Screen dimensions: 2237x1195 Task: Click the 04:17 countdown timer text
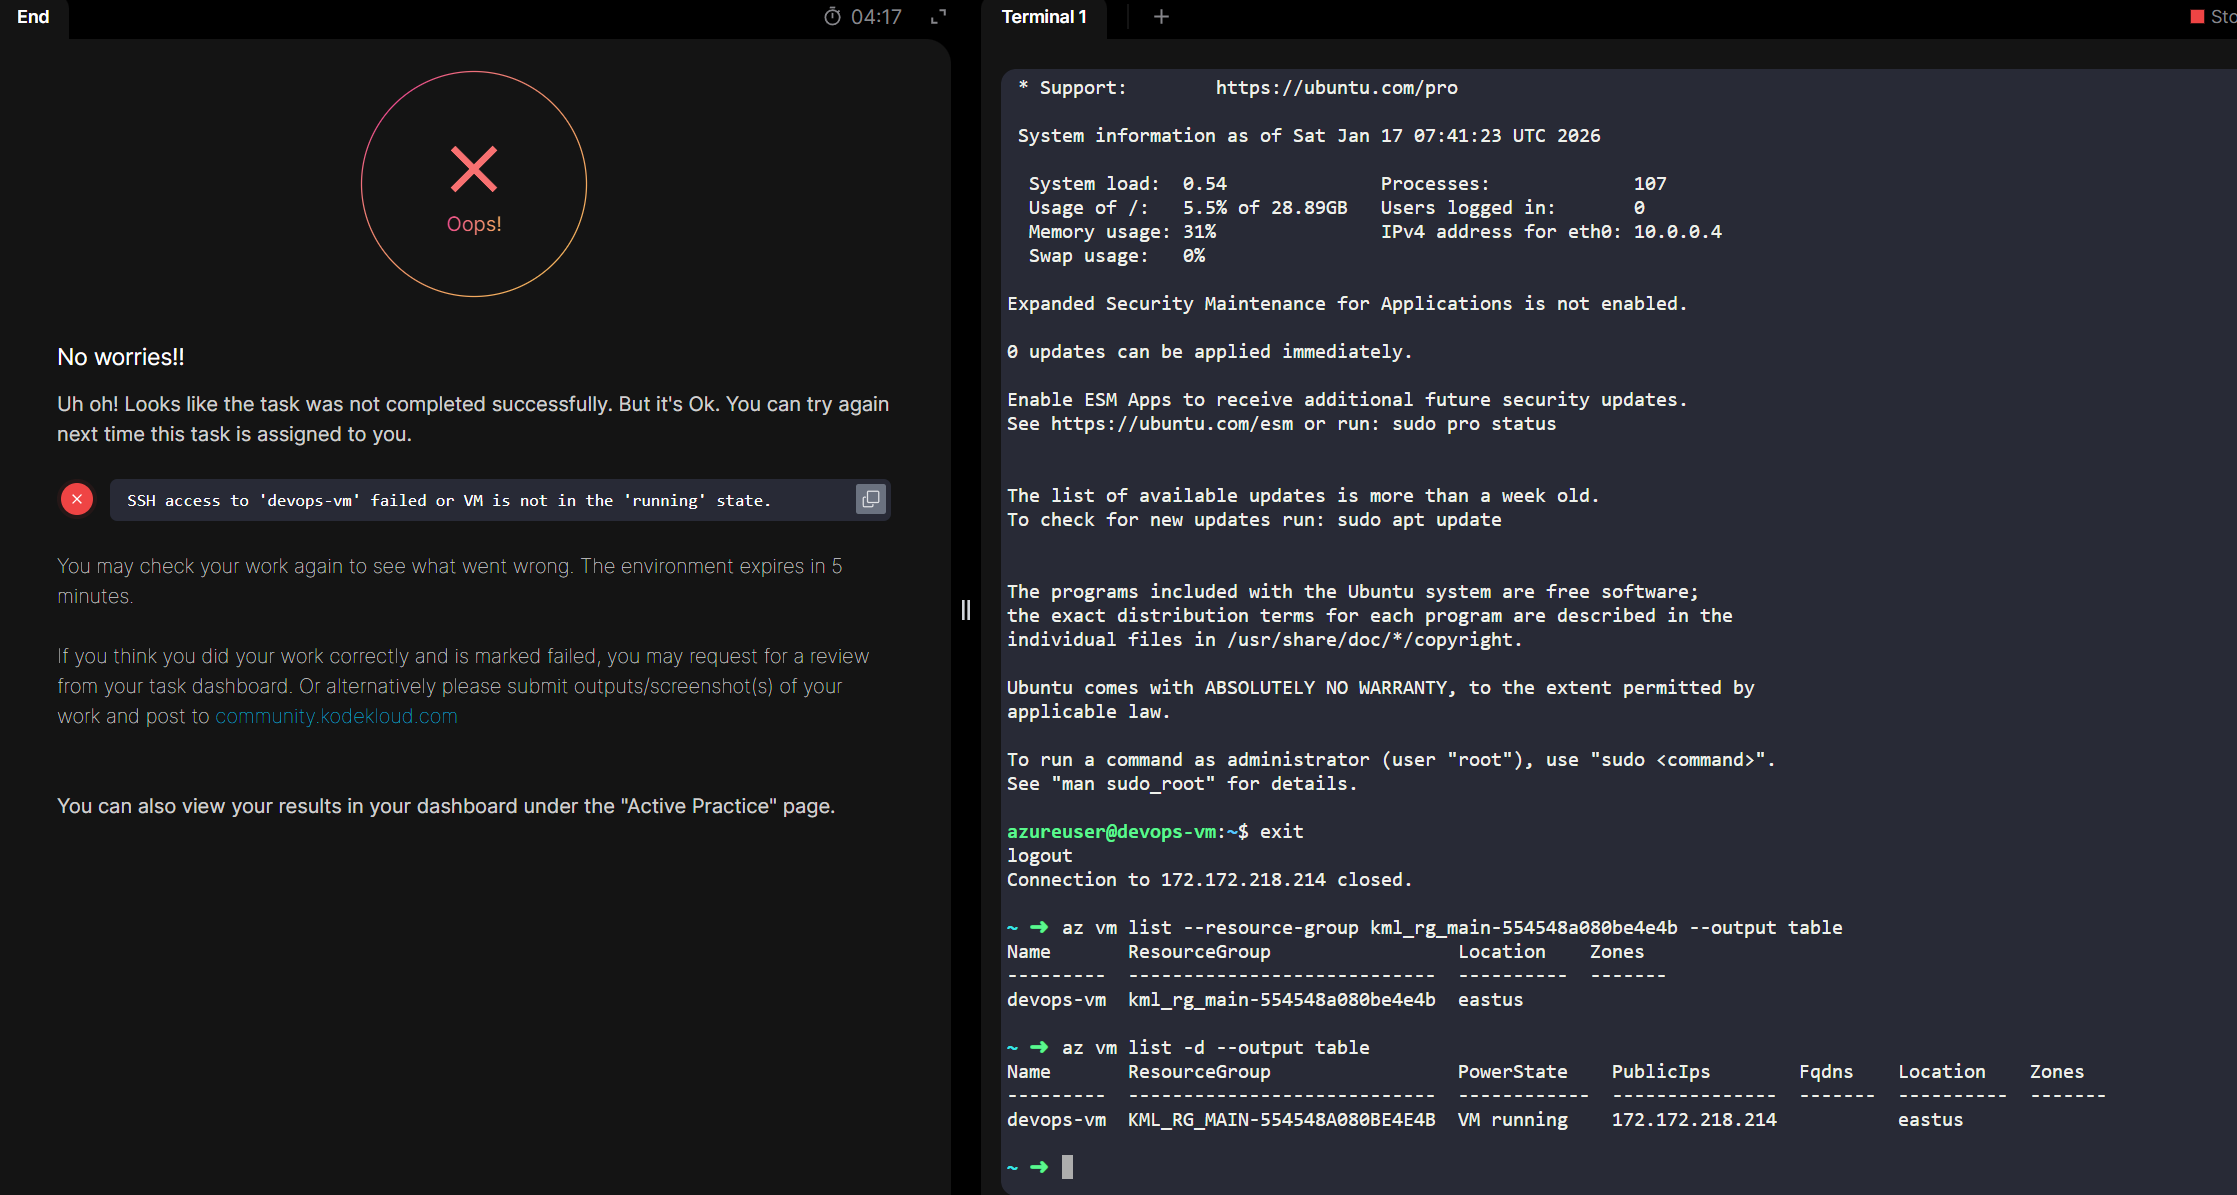click(876, 17)
